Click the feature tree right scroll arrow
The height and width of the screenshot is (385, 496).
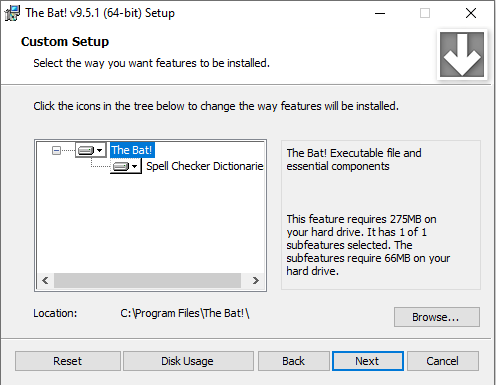[x=256, y=280]
